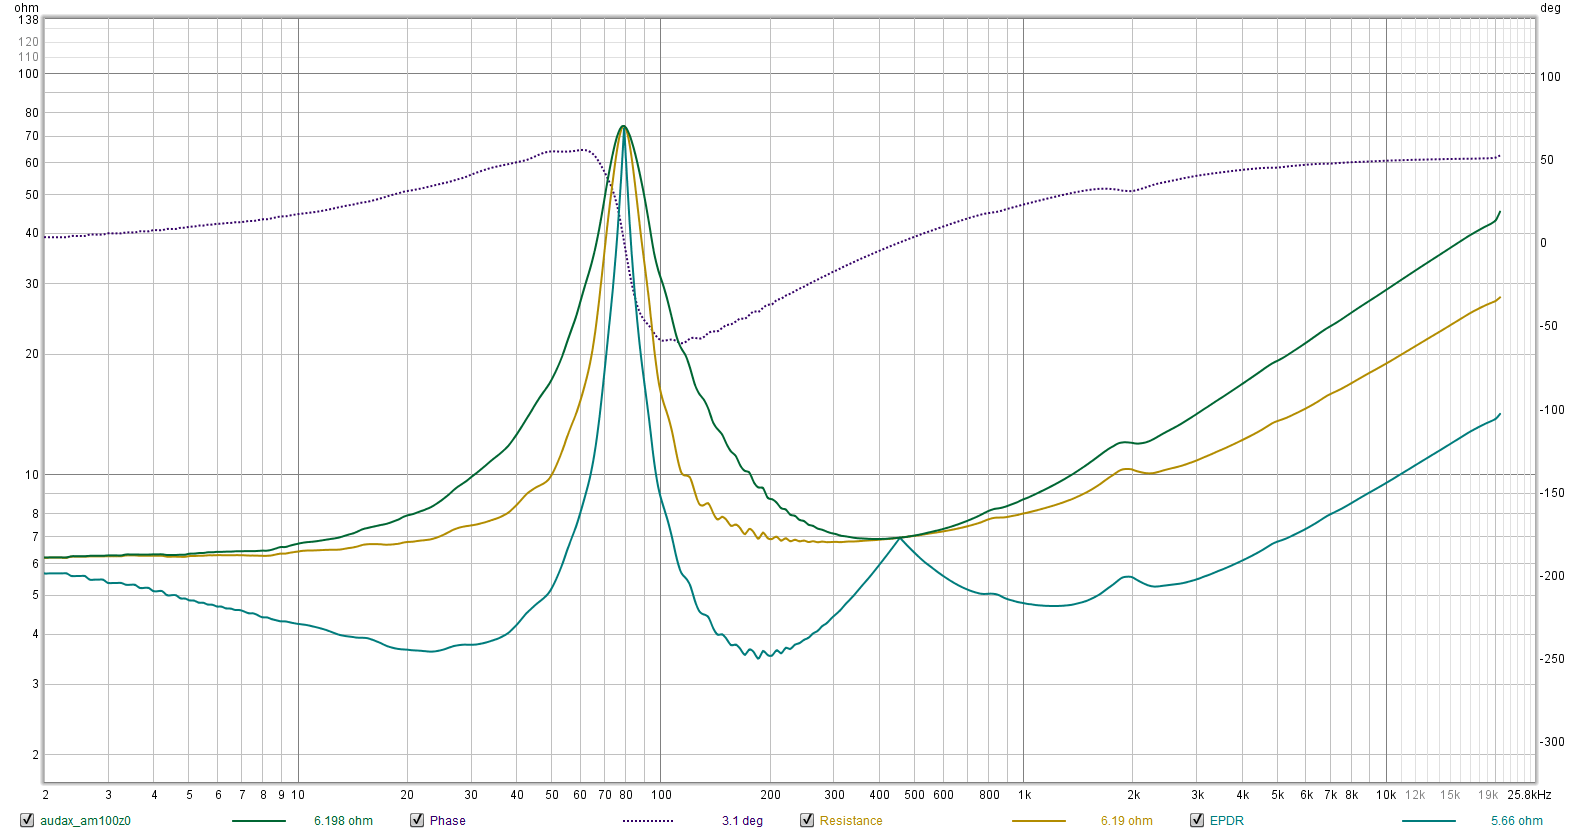The image size is (1592, 835).
Task: Open the dark green audax_am100z0 line sample
Action: 259,821
